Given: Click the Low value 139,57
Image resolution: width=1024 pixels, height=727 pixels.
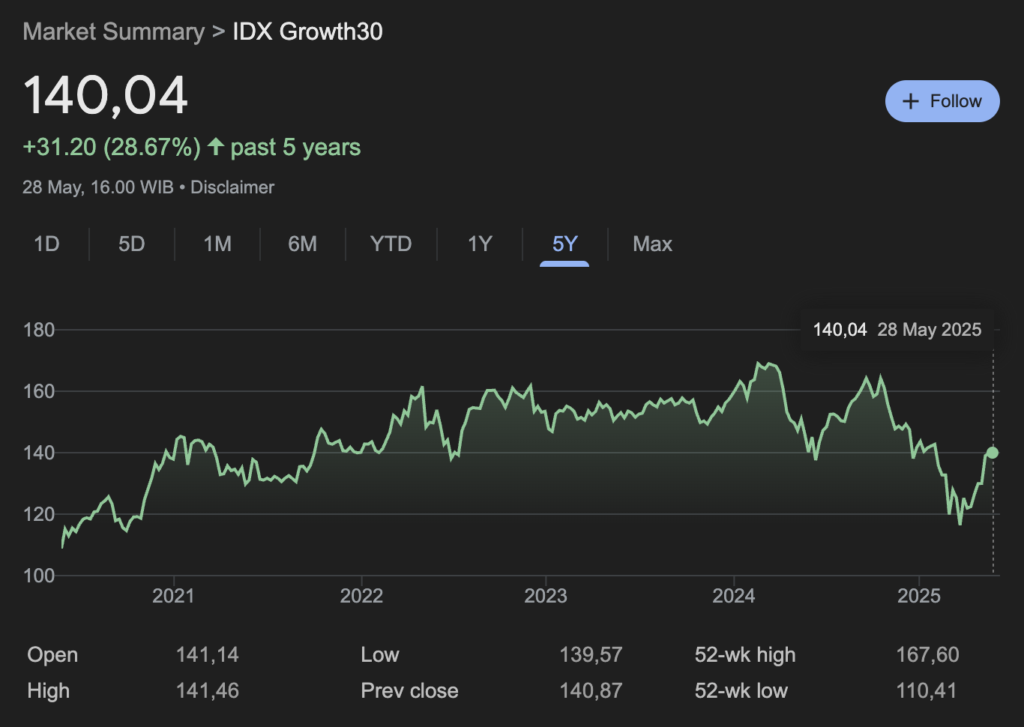Looking at the screenshot, I should tap(591, 654).
